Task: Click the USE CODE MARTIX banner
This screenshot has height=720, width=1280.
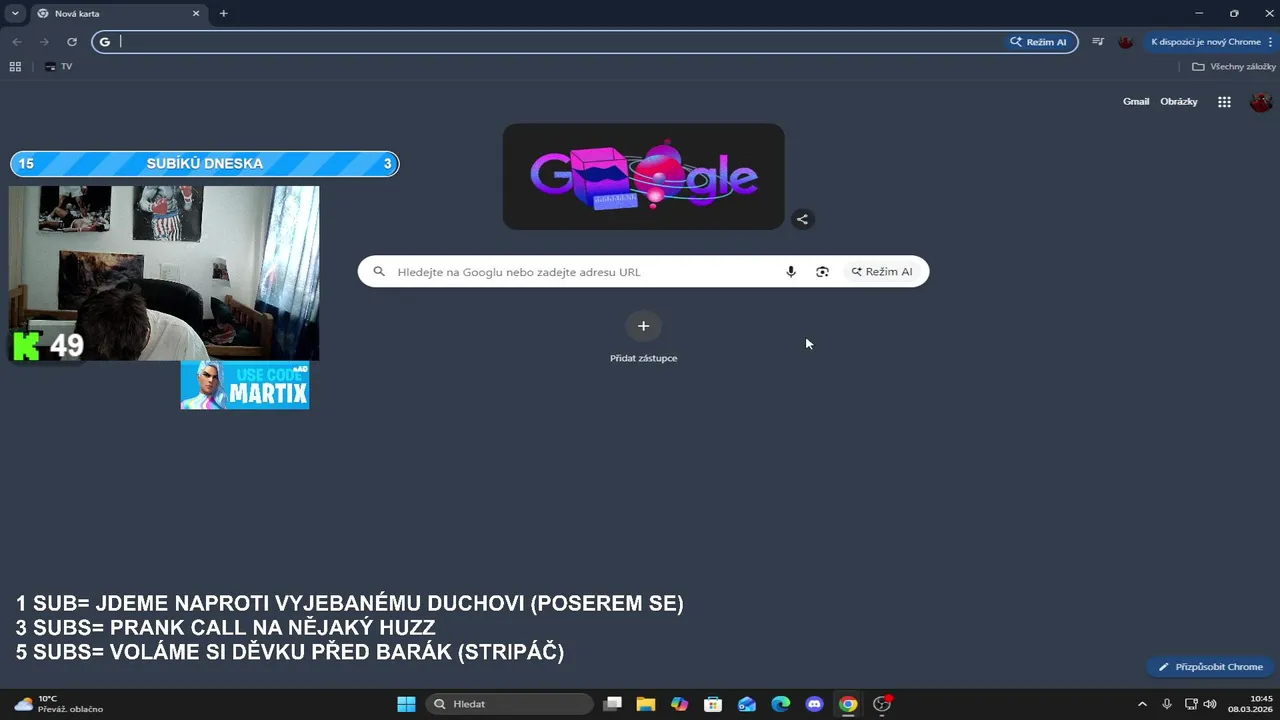Action: coord(245,385)
